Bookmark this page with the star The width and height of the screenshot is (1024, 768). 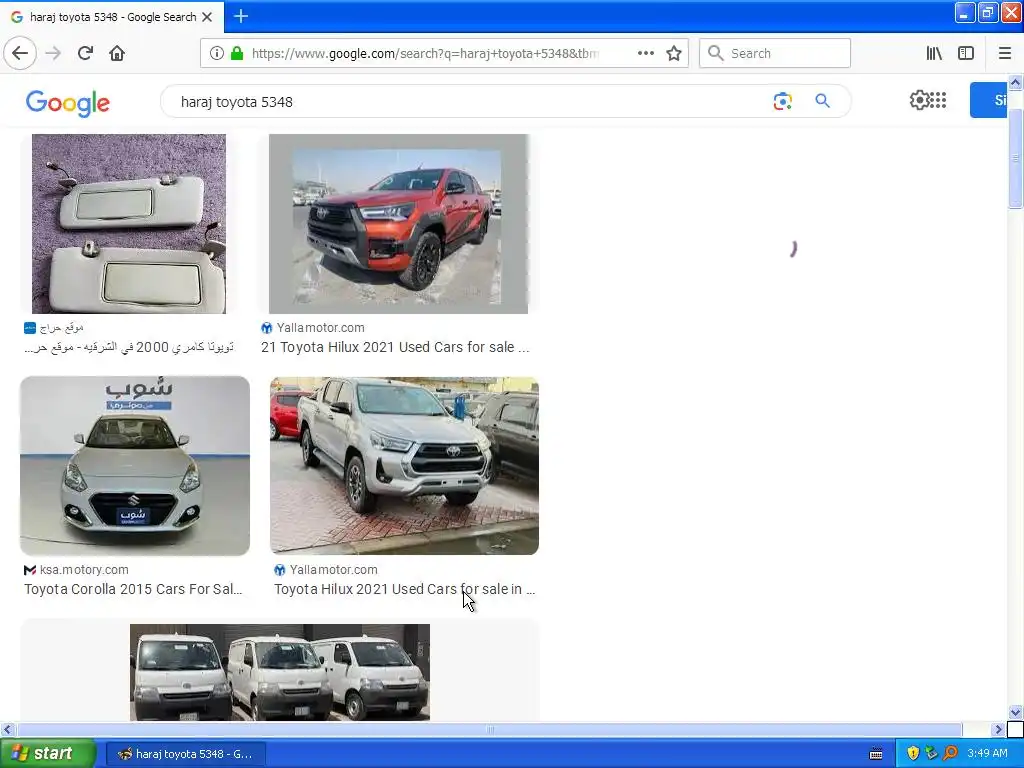674,54
